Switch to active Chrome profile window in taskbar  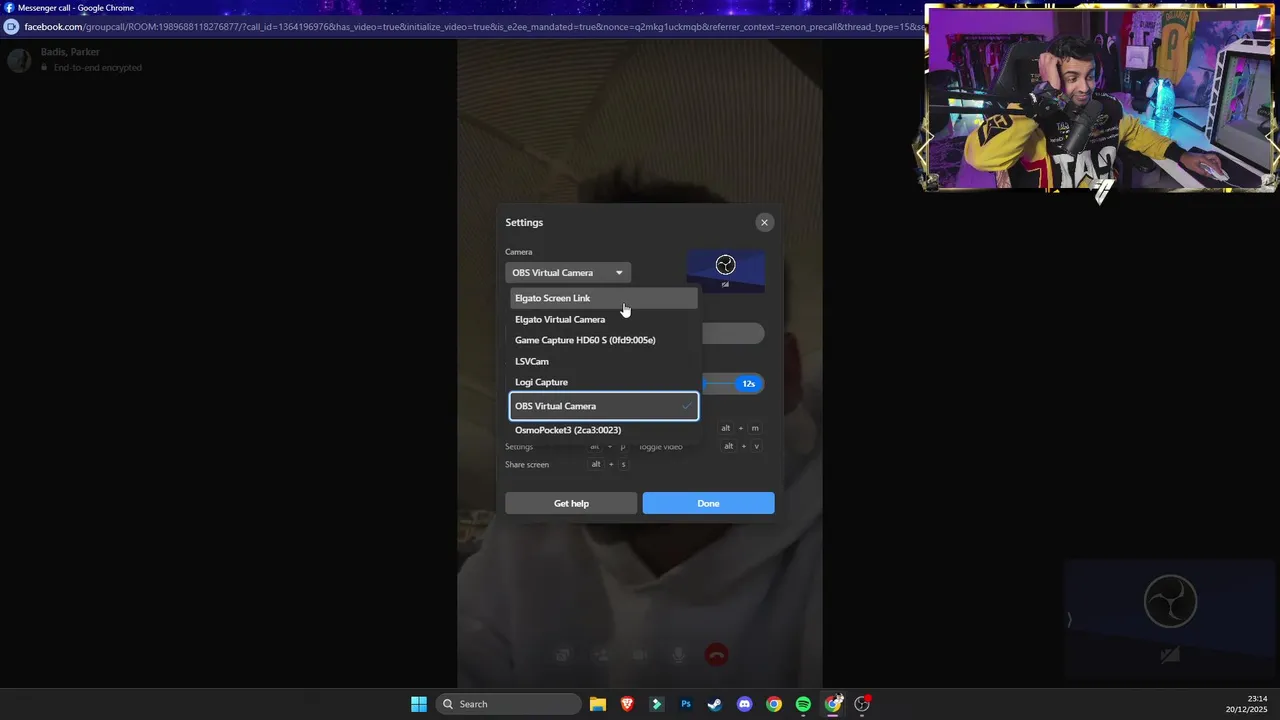tap(833, 704)
